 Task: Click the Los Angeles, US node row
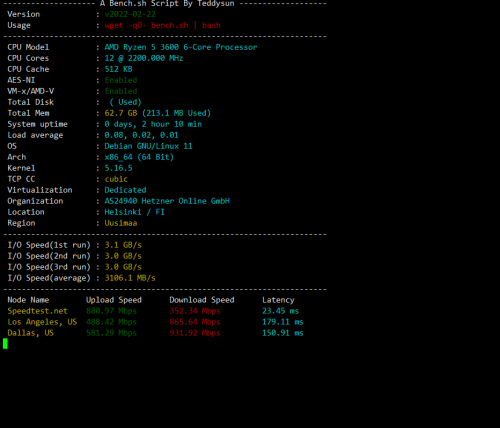point(155,322)
